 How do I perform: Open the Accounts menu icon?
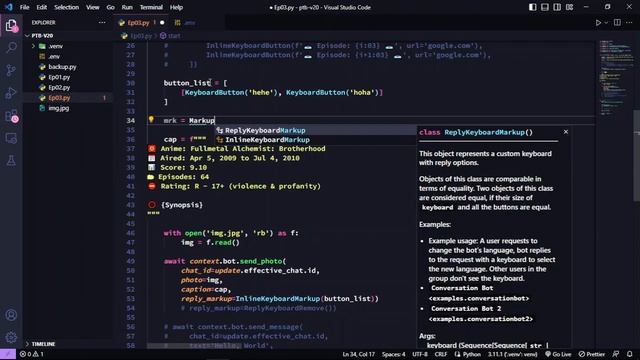coord(11,315)
